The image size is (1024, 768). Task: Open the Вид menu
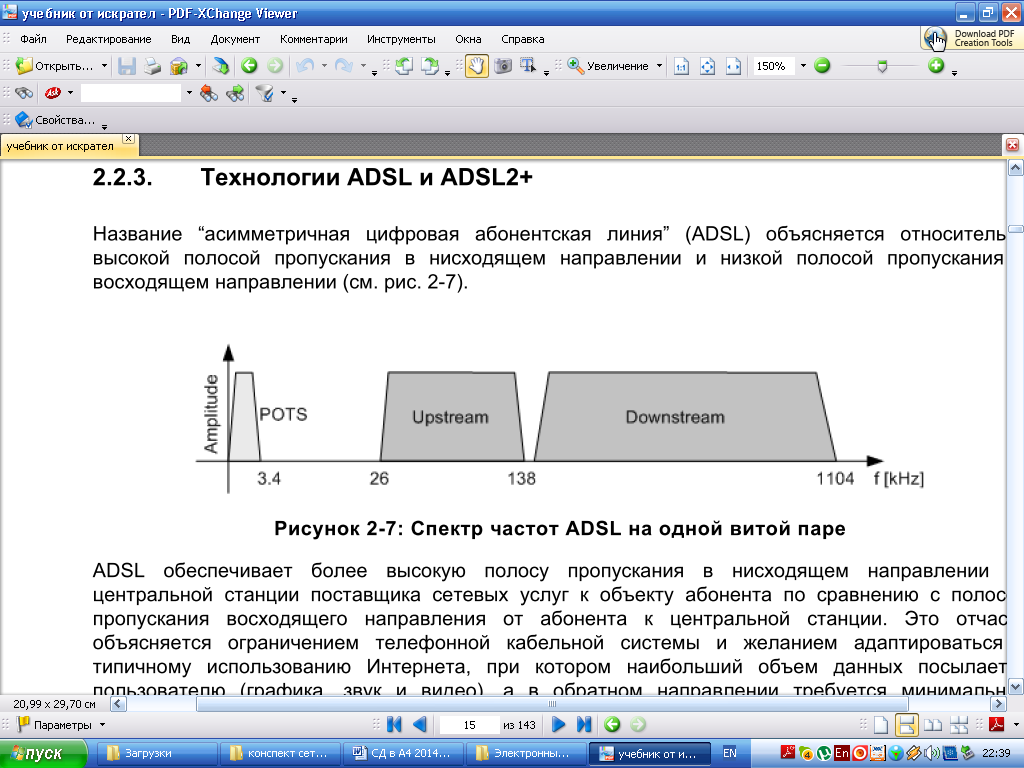click(x=180, y=39)
